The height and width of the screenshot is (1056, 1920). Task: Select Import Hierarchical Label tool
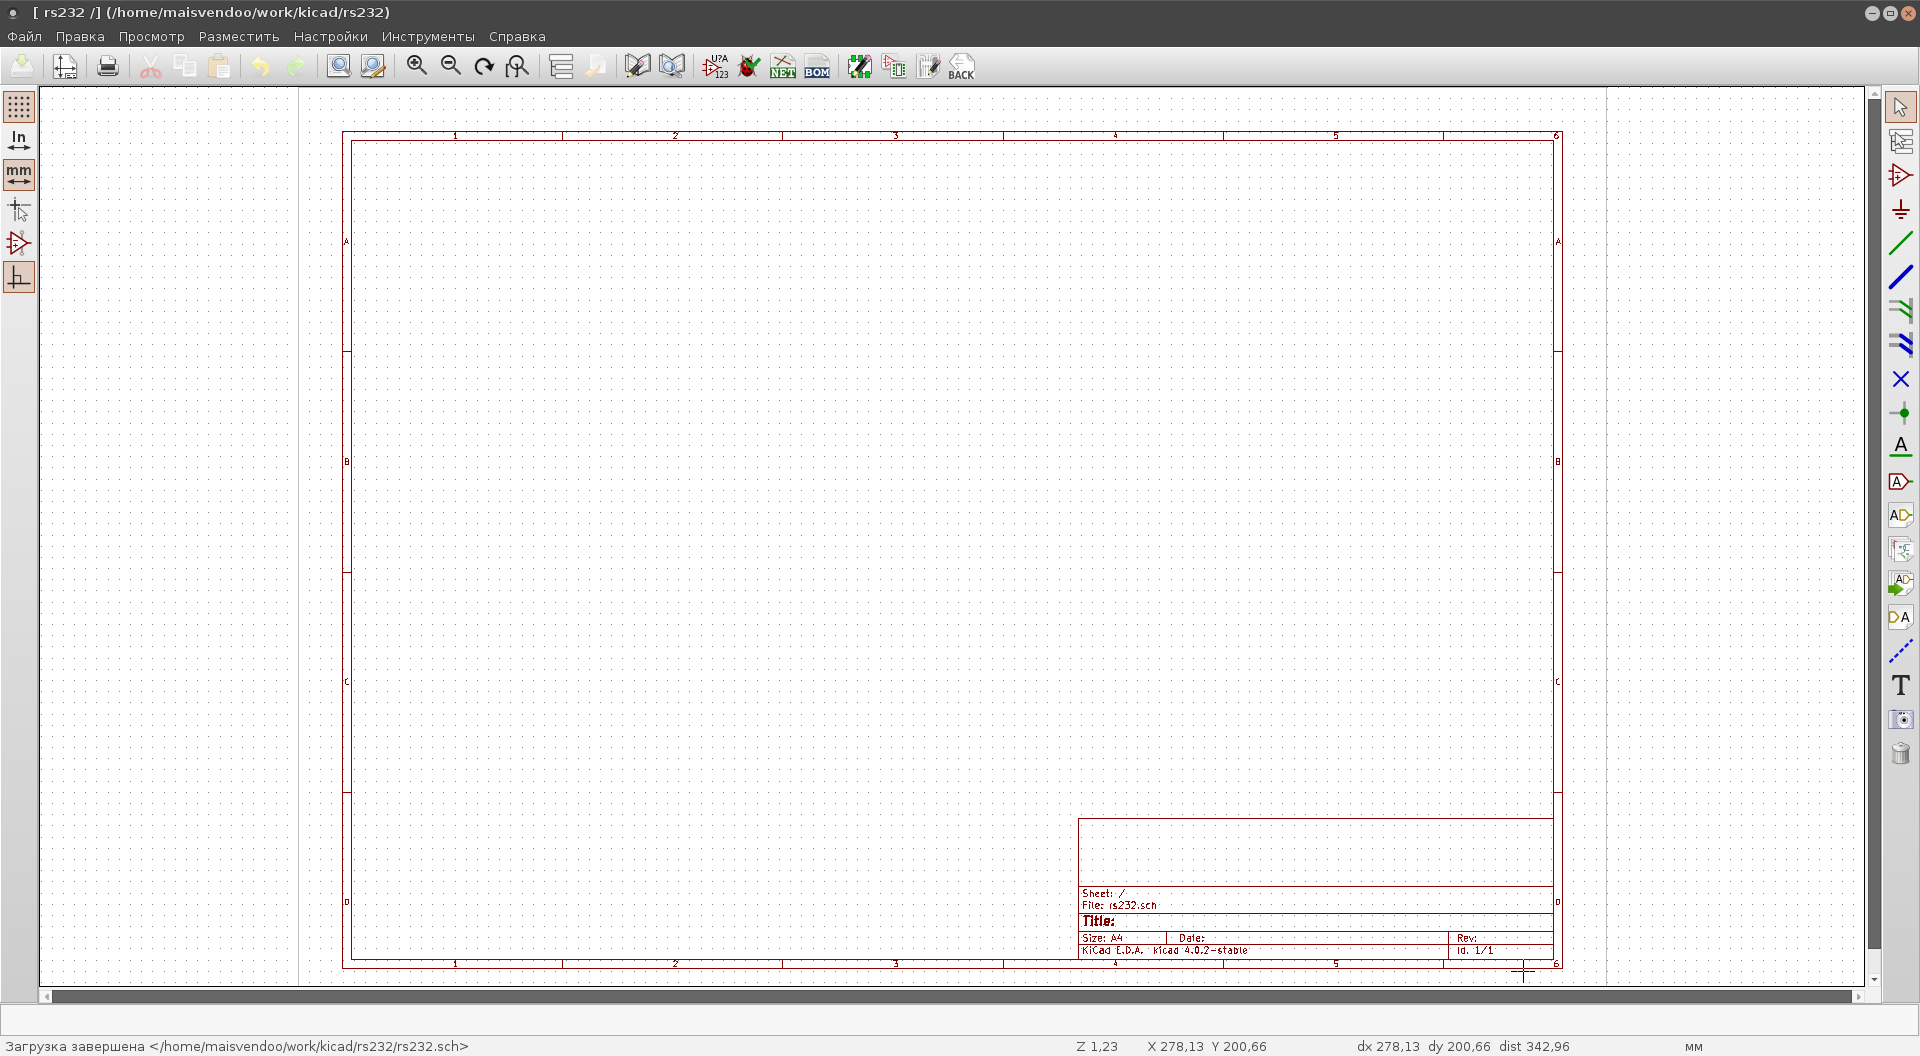[x=1901, y=583]
